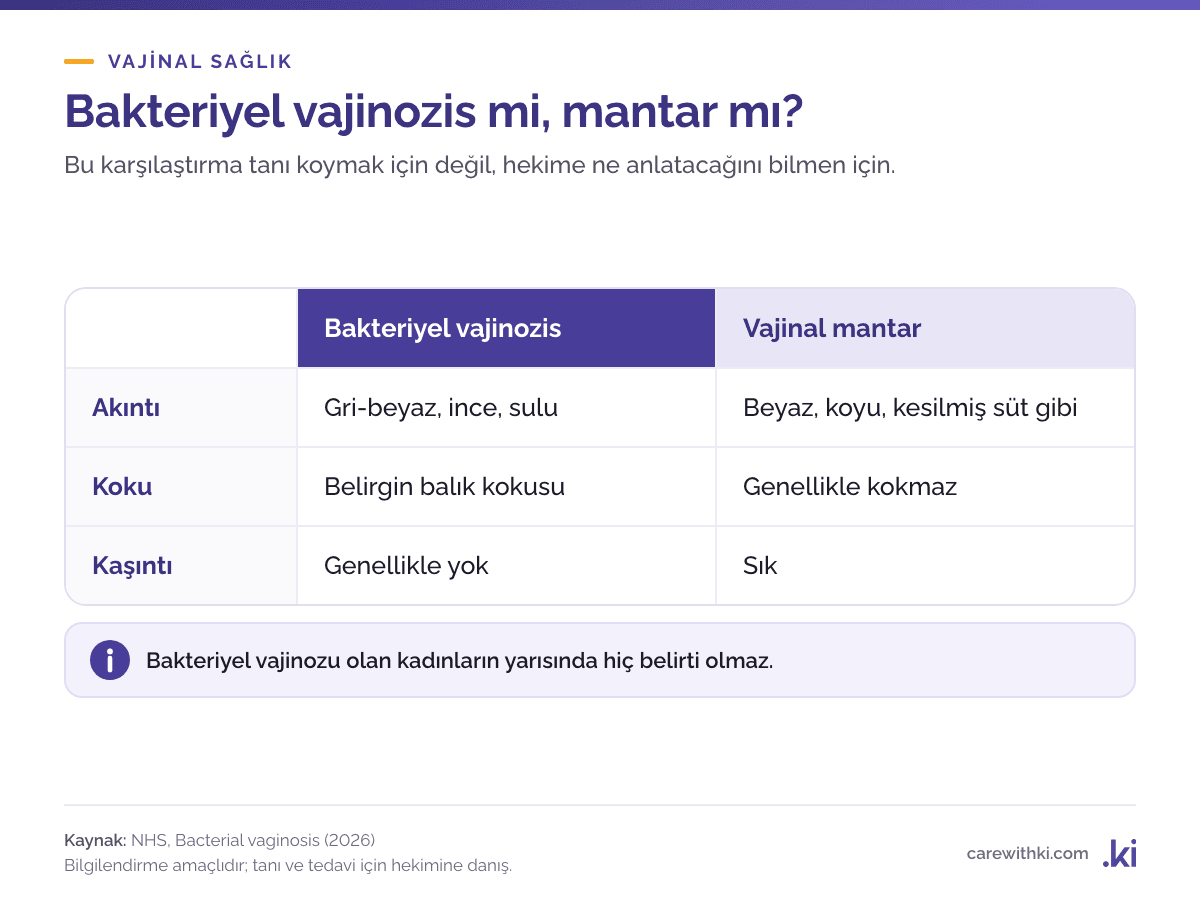The width and height of the screenshot is (1200, 900).
Task: Select the "Bakteriyel vajinozis" column header
Action: point(506,328)
